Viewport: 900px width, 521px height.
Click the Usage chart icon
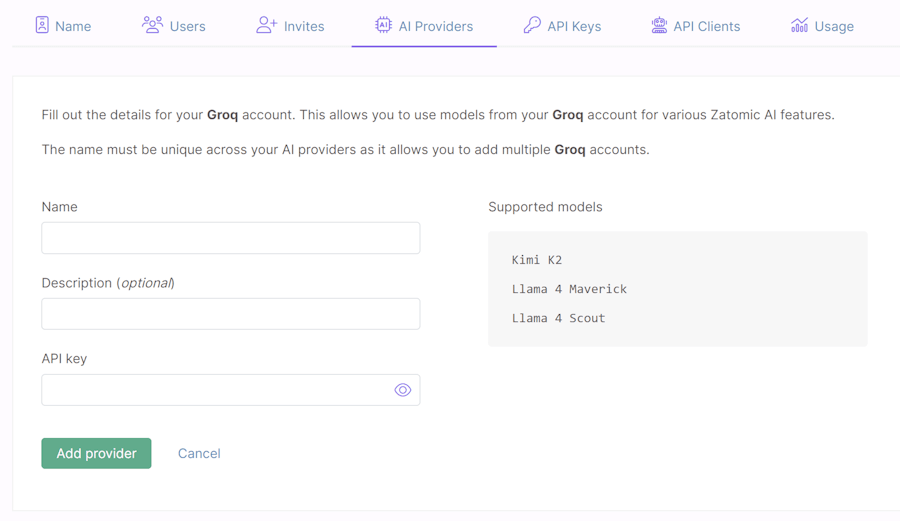point(800,25)
